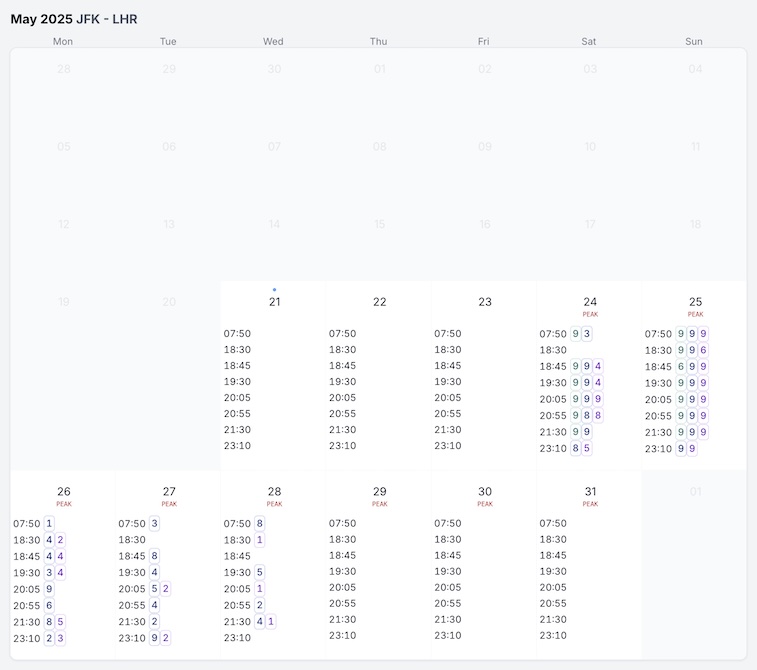Click the 2 badge at 20:55 May 28

(x=259, y=605)
